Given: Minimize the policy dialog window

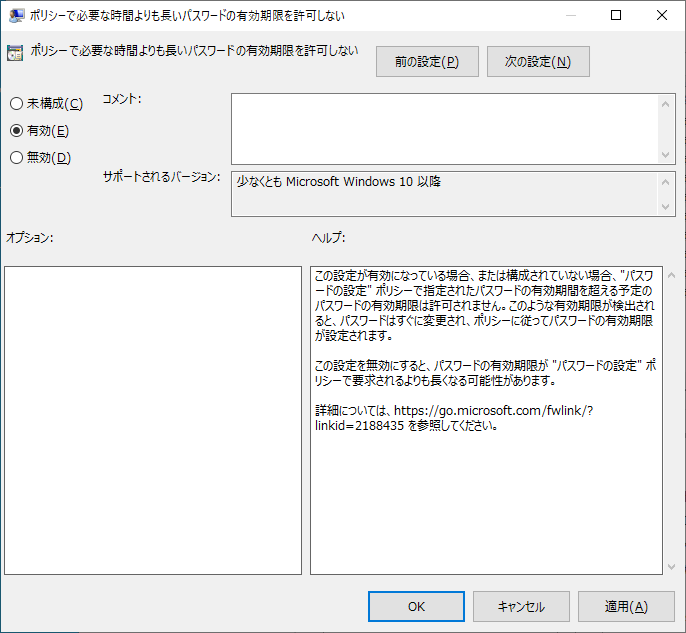Looking at the screenshot, I should click(570, 16).
